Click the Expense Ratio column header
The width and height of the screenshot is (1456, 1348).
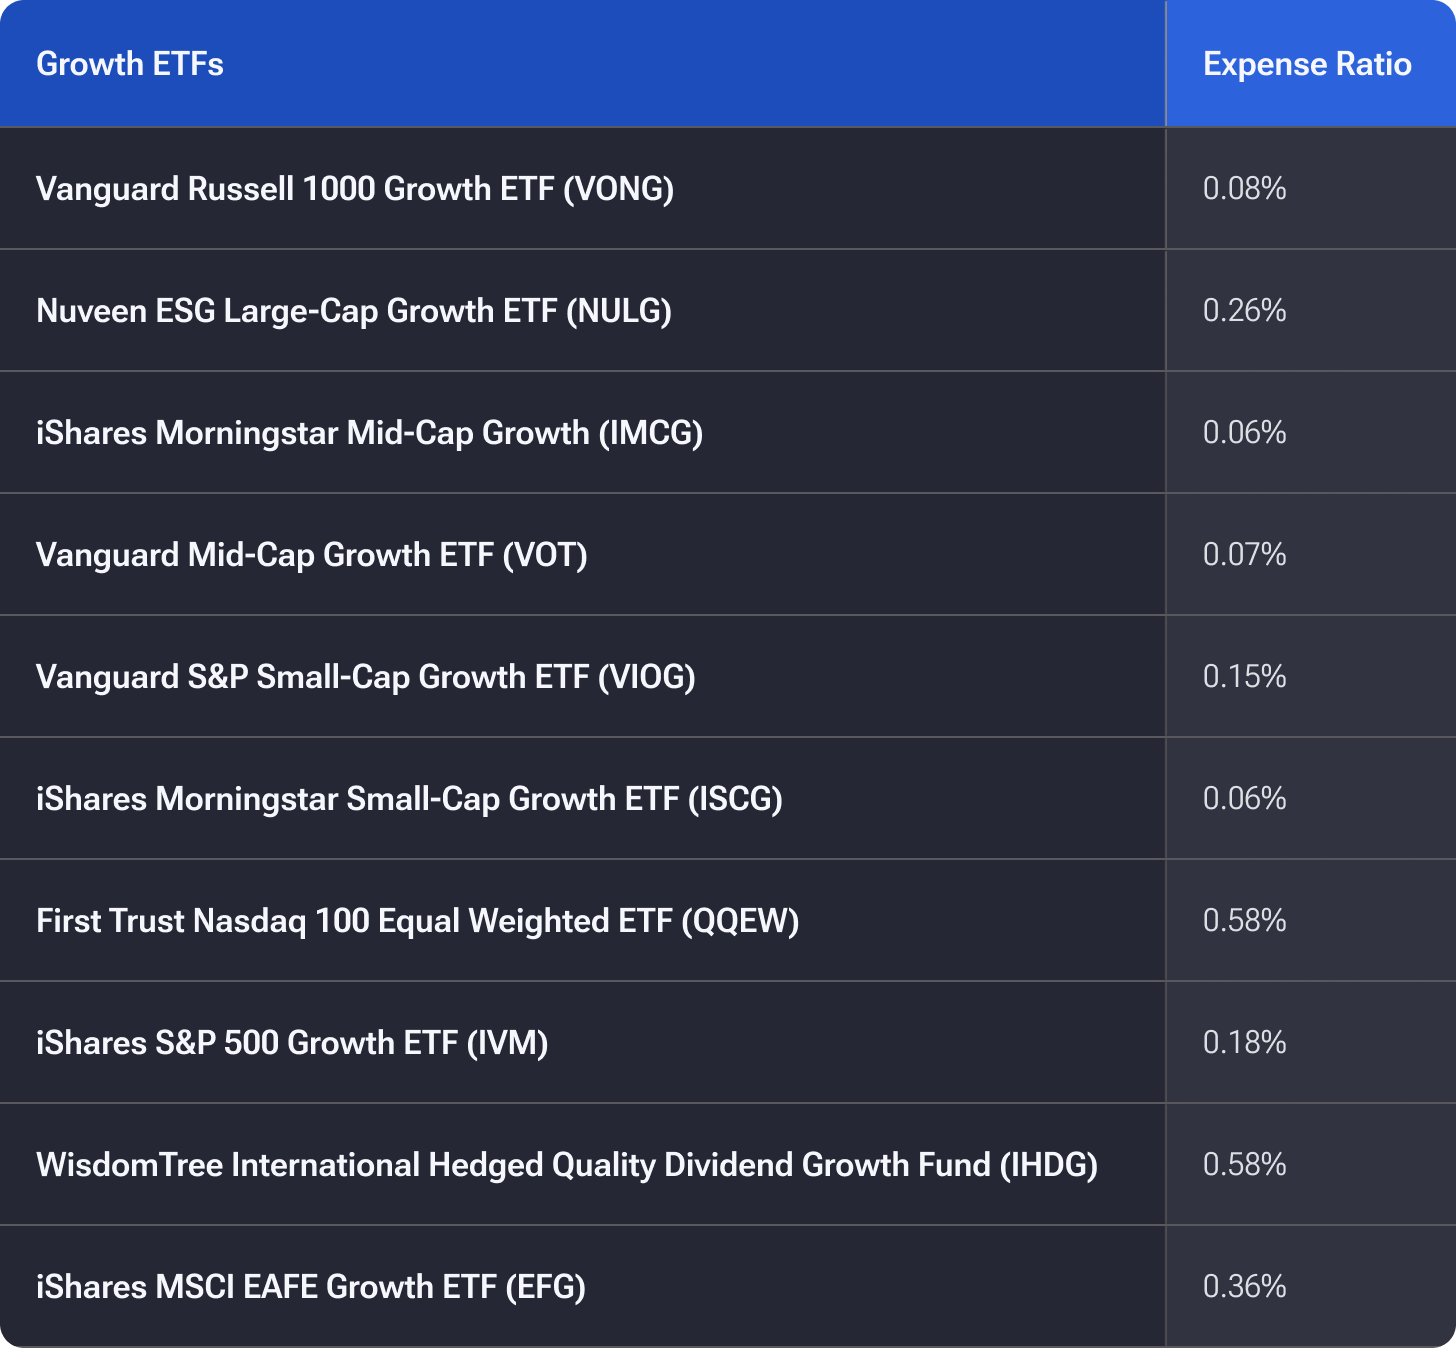1307,64
